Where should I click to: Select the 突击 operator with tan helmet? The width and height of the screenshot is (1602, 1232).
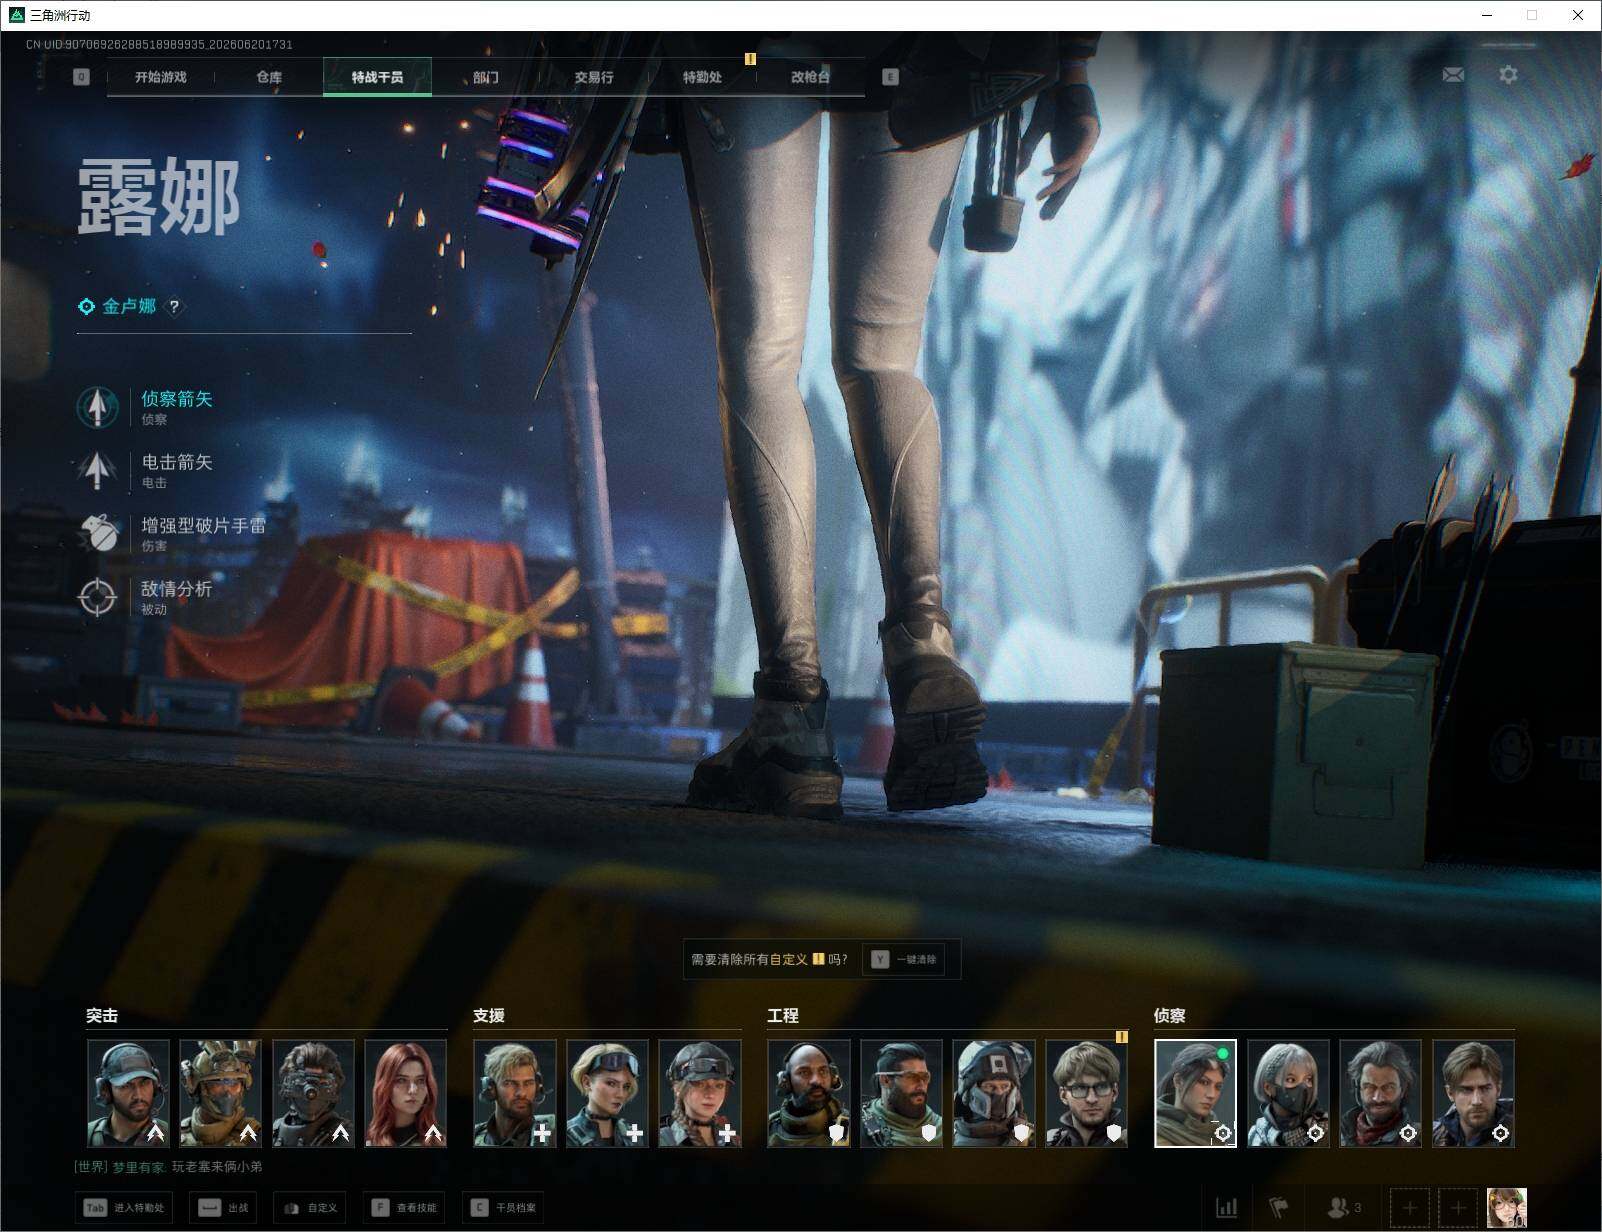(220, 1093)
